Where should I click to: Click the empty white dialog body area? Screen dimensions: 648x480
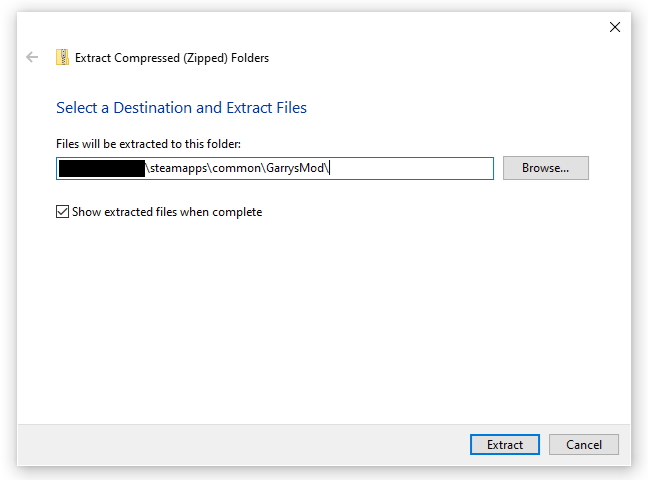pos(320,320)
